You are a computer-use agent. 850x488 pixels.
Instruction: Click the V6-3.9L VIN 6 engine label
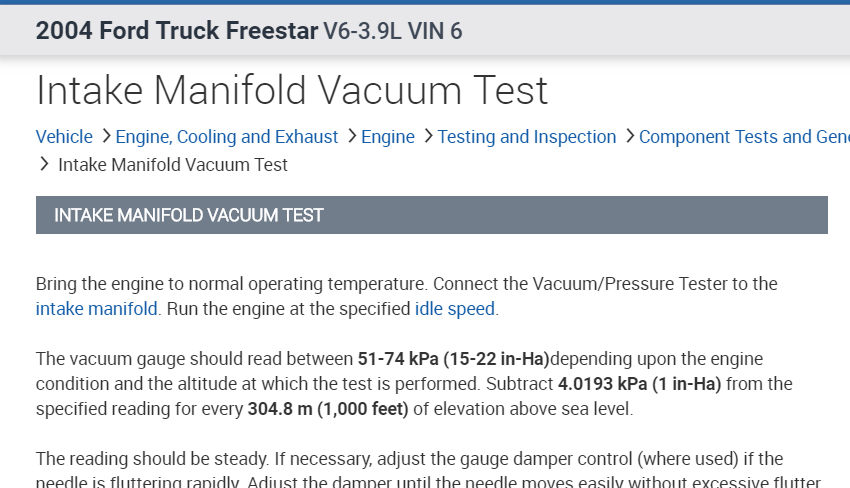(393, 31)
